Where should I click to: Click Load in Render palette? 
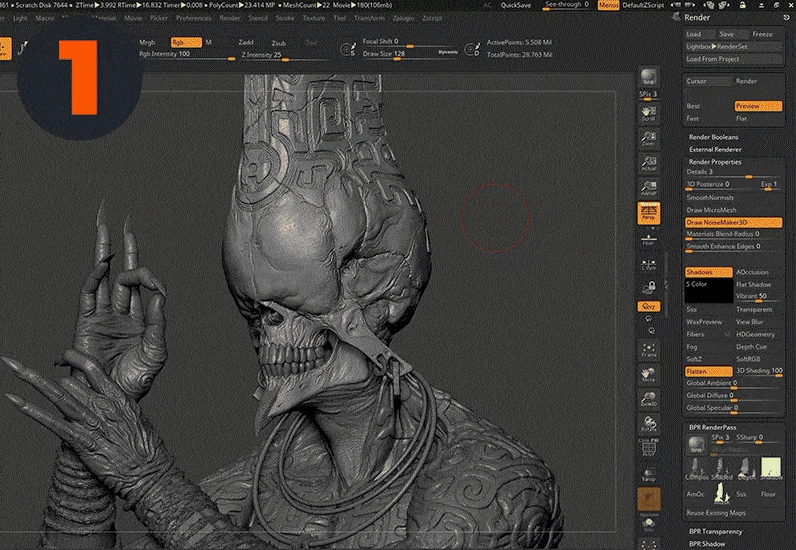699,34
